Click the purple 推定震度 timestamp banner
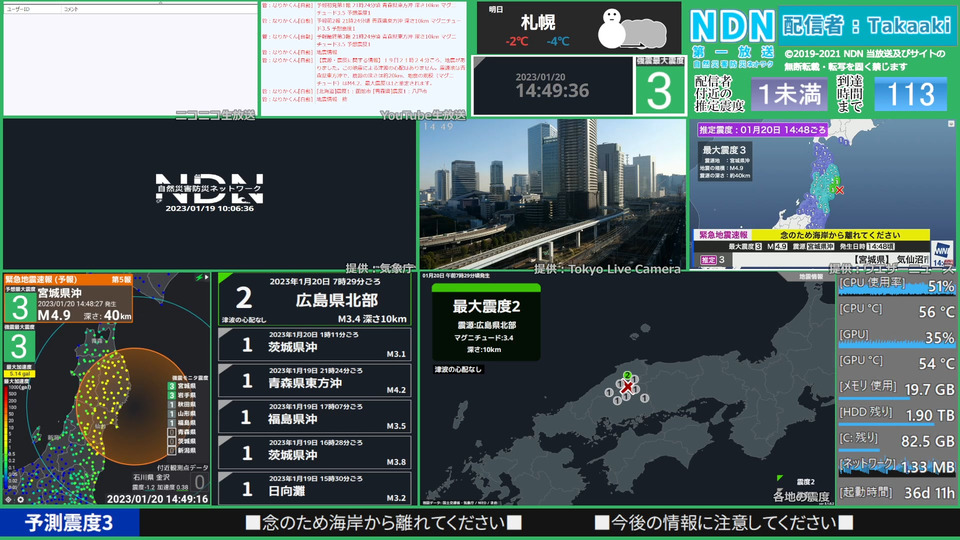960x540 pixels. click(762, 130)
